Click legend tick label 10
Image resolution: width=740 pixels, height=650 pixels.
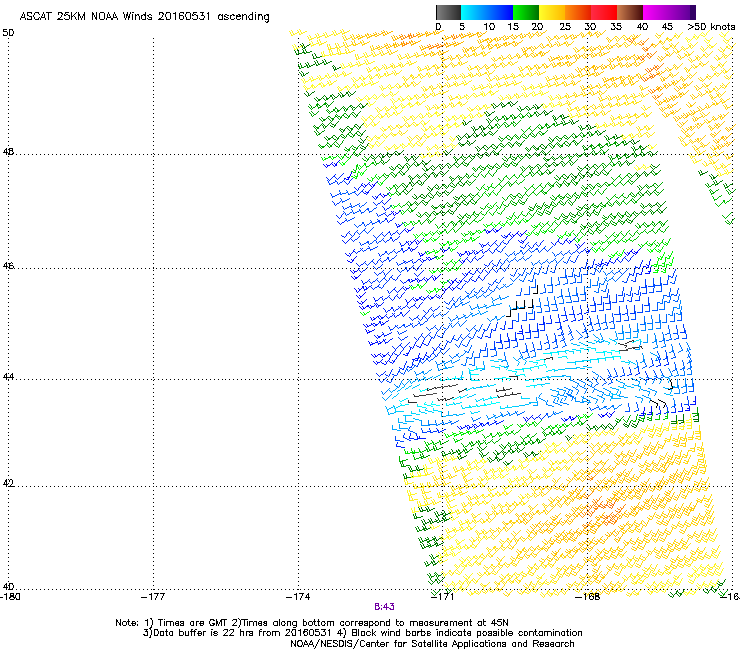(489, 26)
